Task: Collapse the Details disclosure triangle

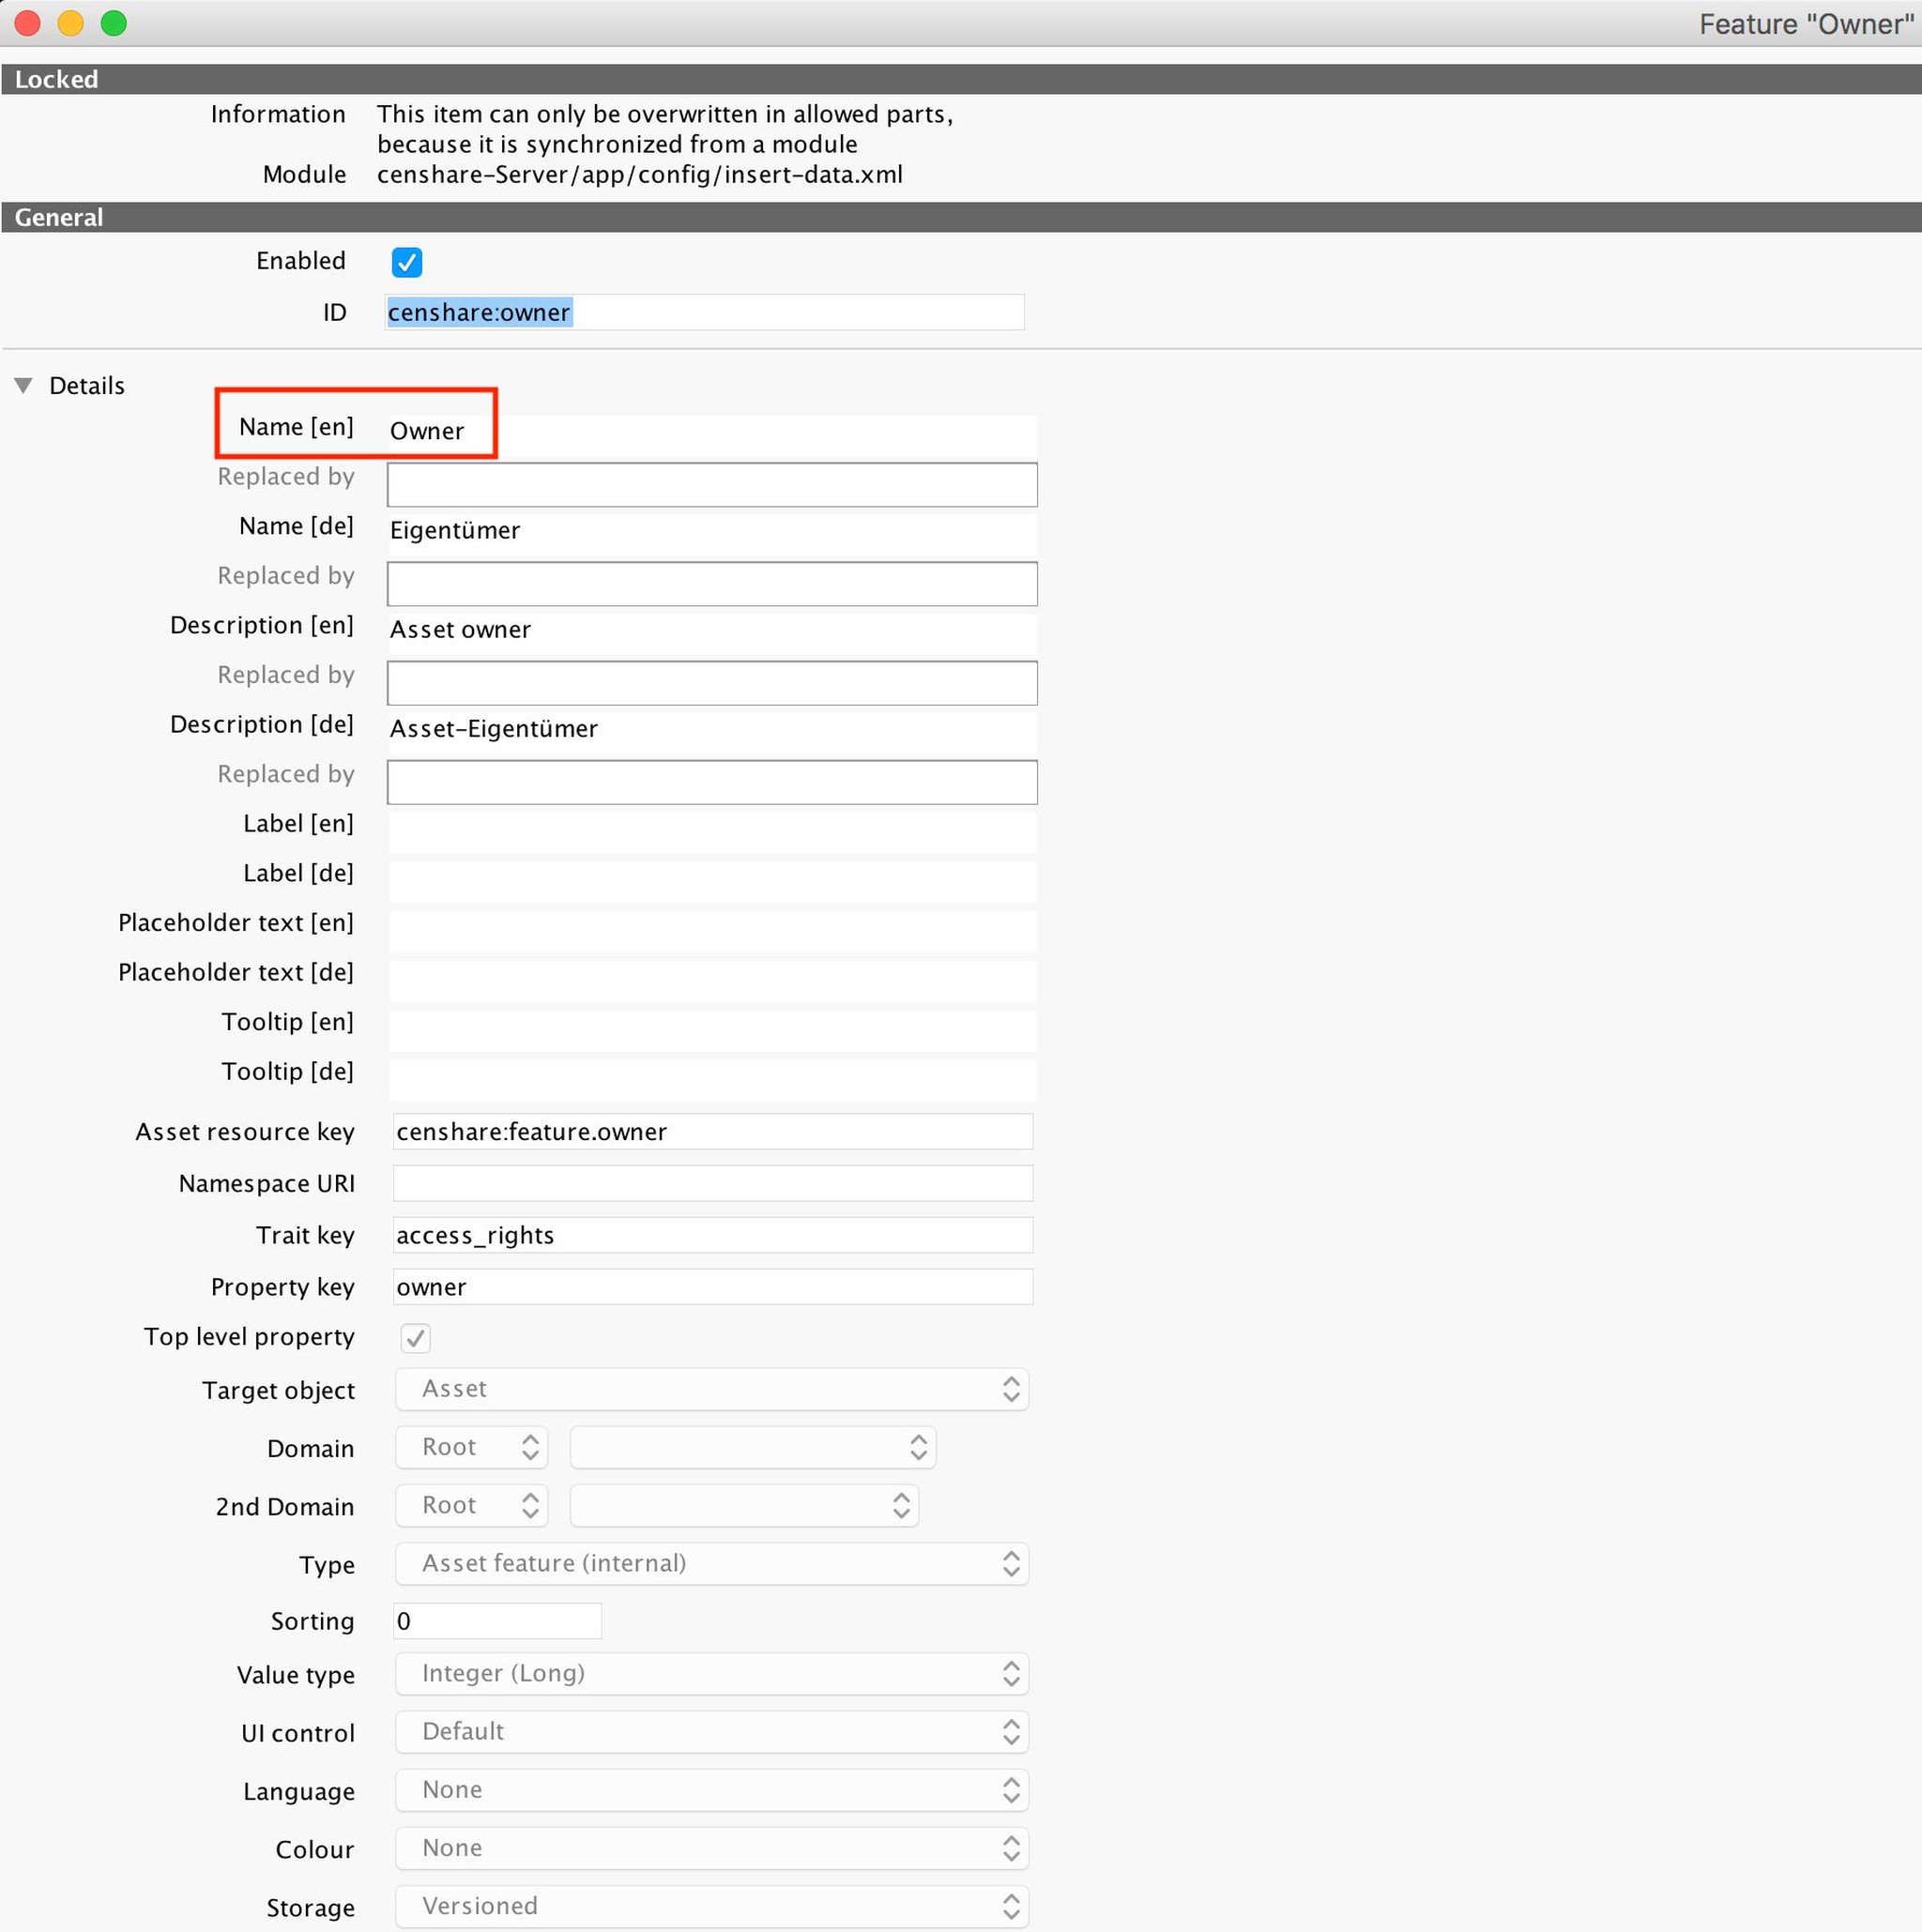Action: 24,385
